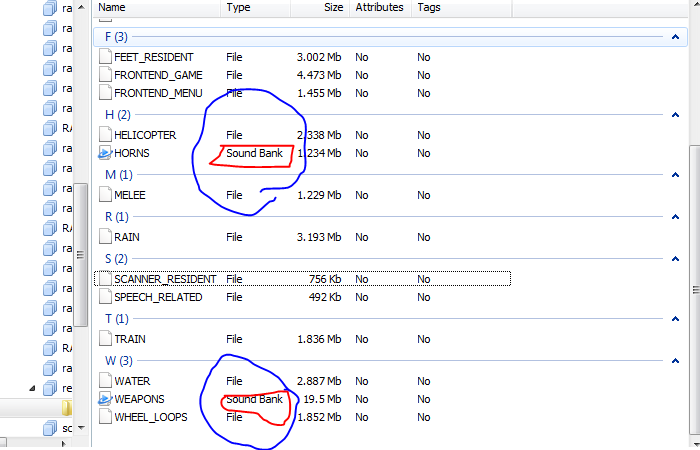
Task: Select the SCANNER_RESIDENT file name
Action: 165,279
